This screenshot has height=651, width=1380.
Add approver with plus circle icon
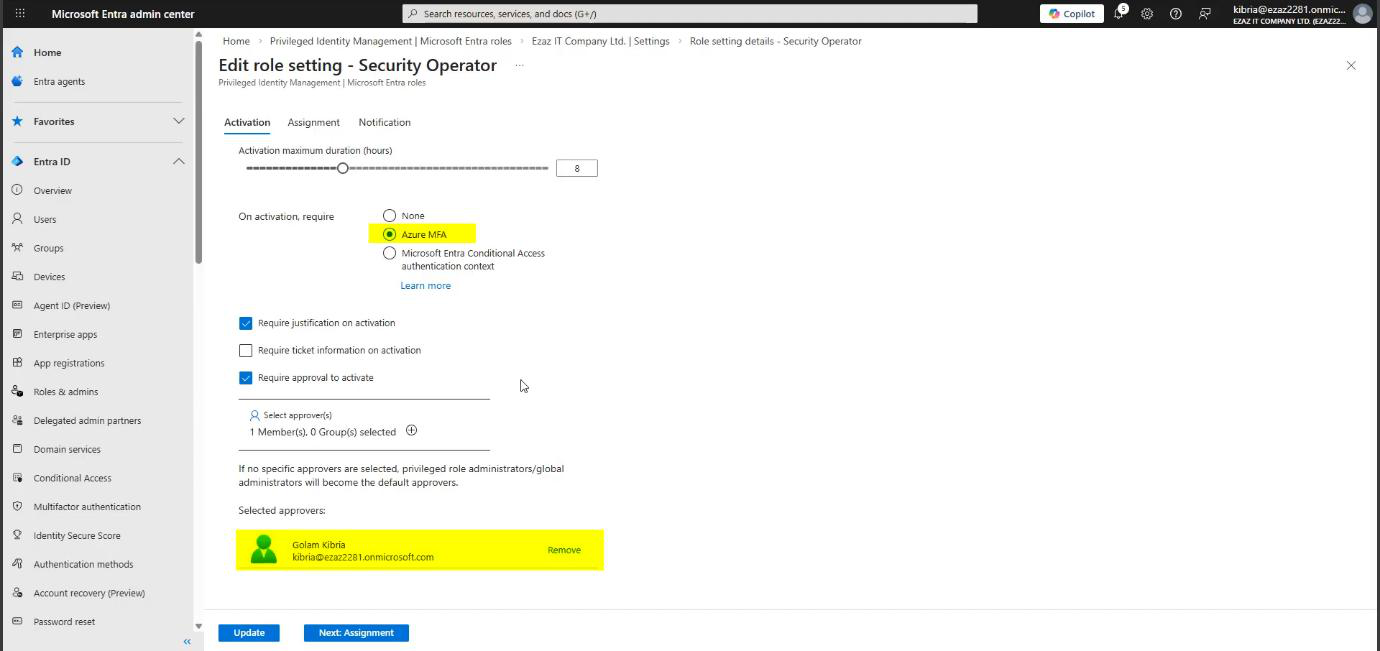tap(411, 431)
